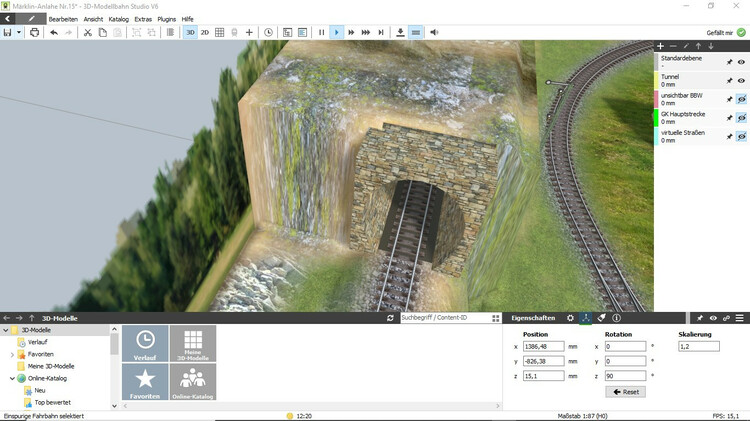This screenshot has height=421, width=750.
Task: Collapse the Online-Katalog tree node
Action: tap(12, 378)
